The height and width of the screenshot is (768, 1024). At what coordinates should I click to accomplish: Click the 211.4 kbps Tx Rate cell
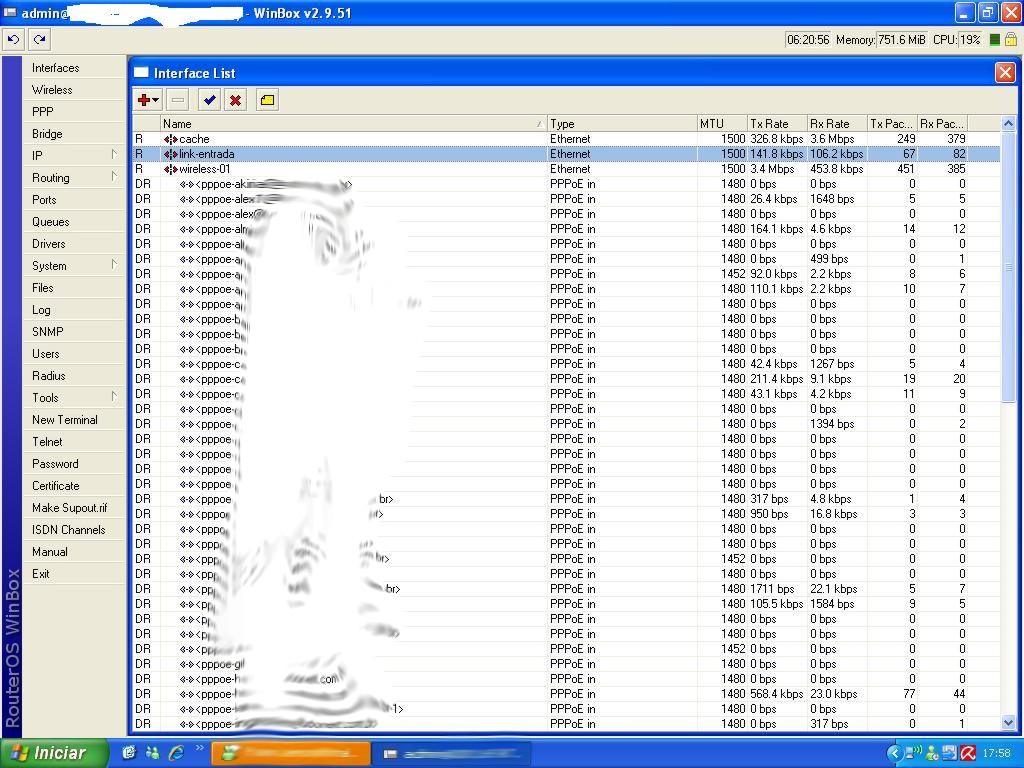click(x=776, y=379)
